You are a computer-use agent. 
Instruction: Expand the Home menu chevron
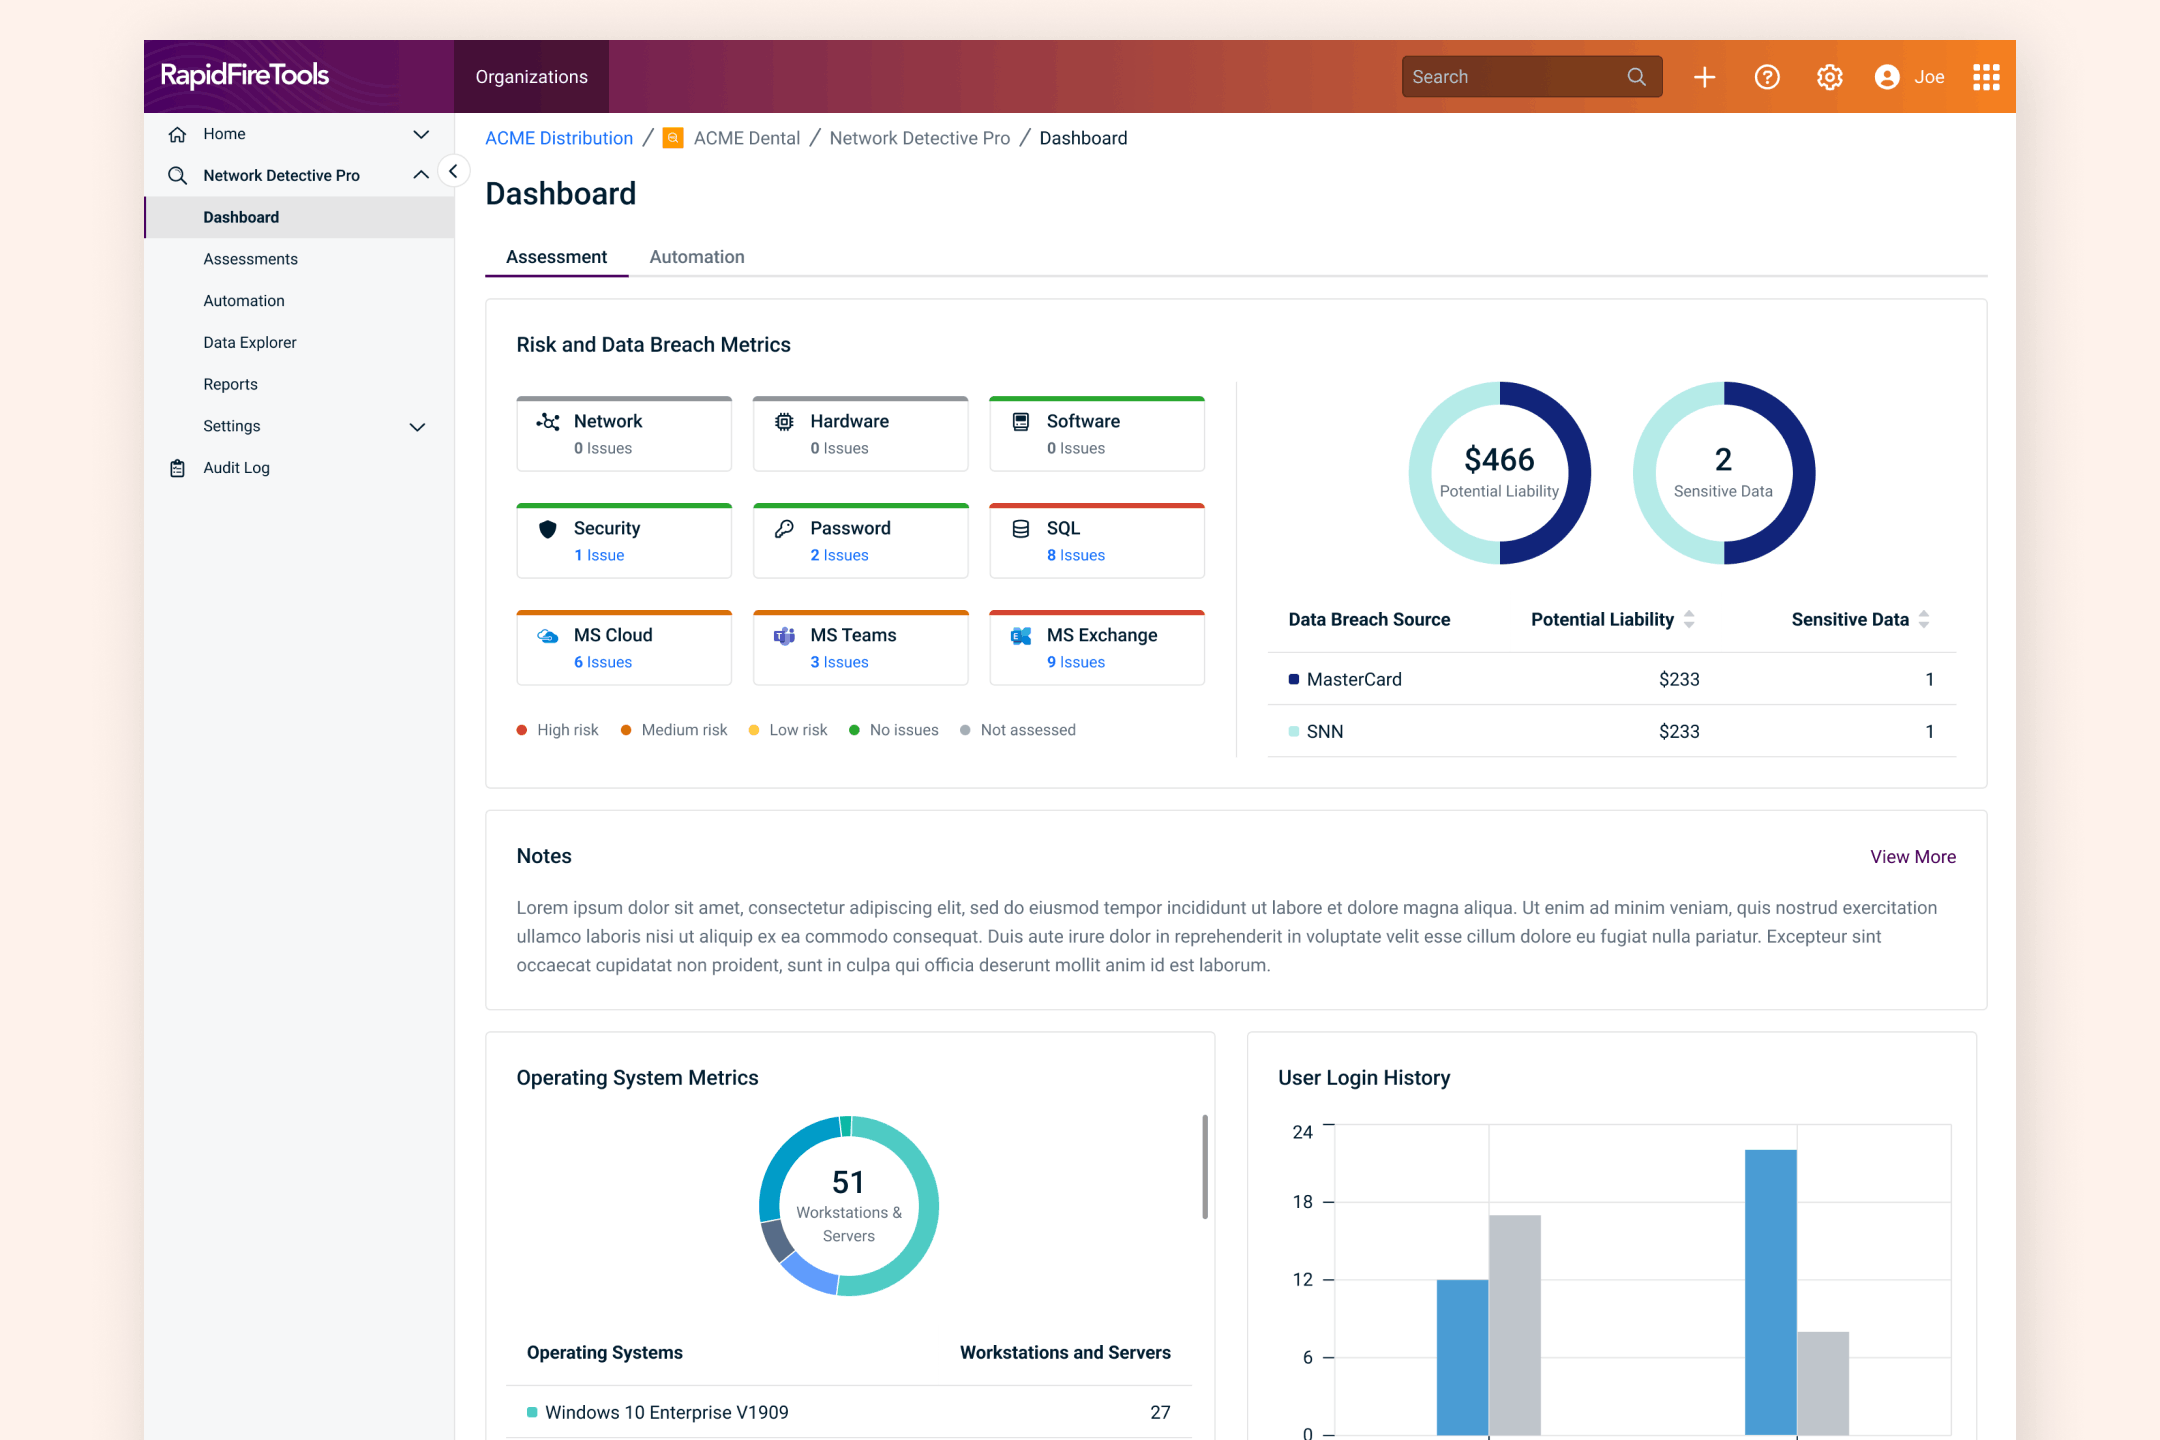421,134
